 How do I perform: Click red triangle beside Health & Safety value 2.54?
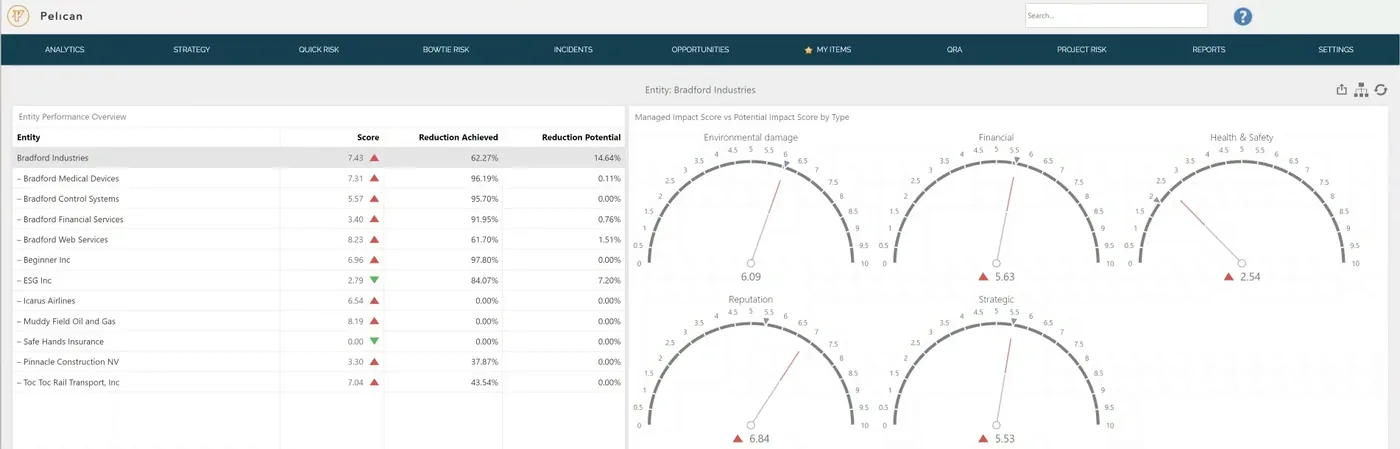(x=1229, y=277)
